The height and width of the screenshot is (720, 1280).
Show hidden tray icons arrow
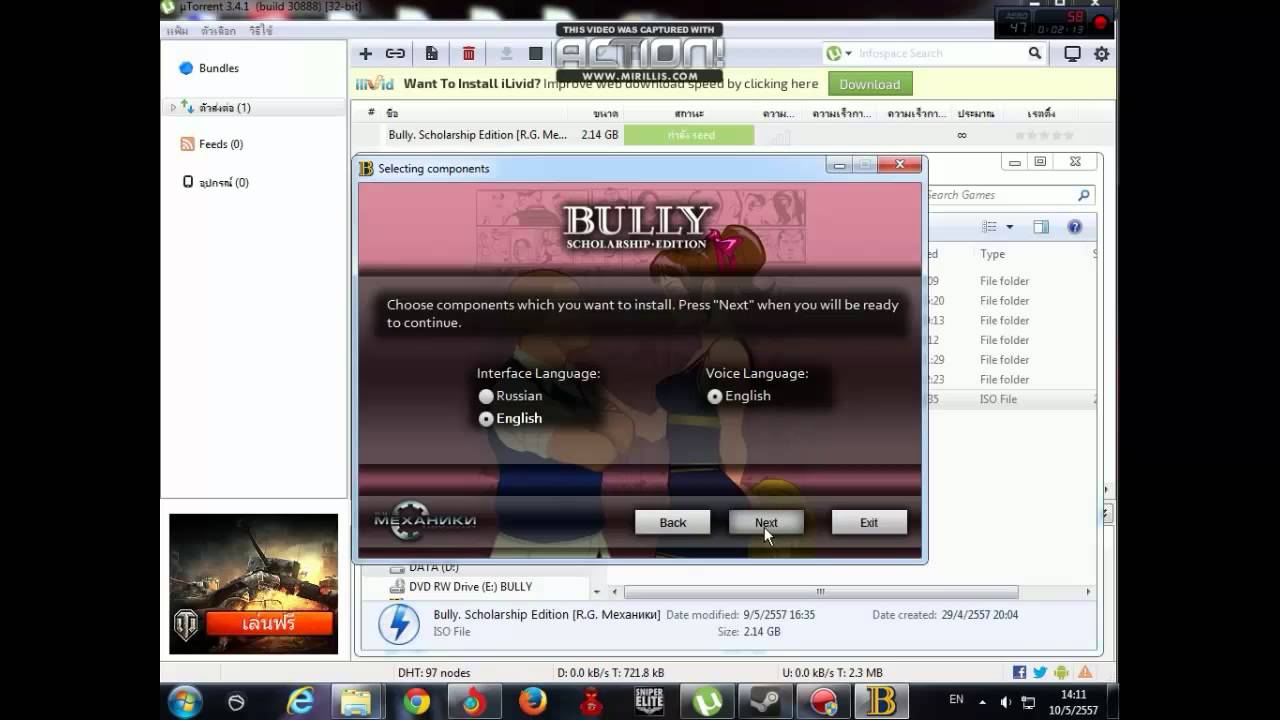click(x=982, y=702)
